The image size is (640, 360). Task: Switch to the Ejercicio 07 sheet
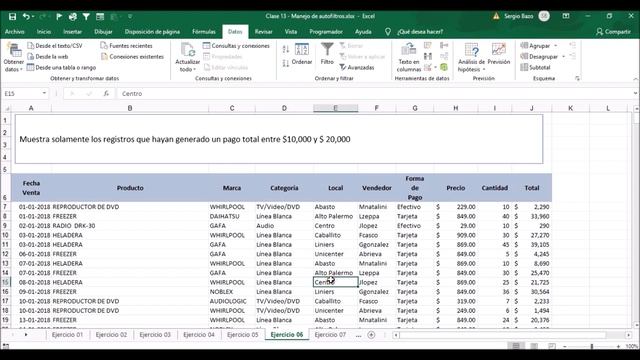330,335
